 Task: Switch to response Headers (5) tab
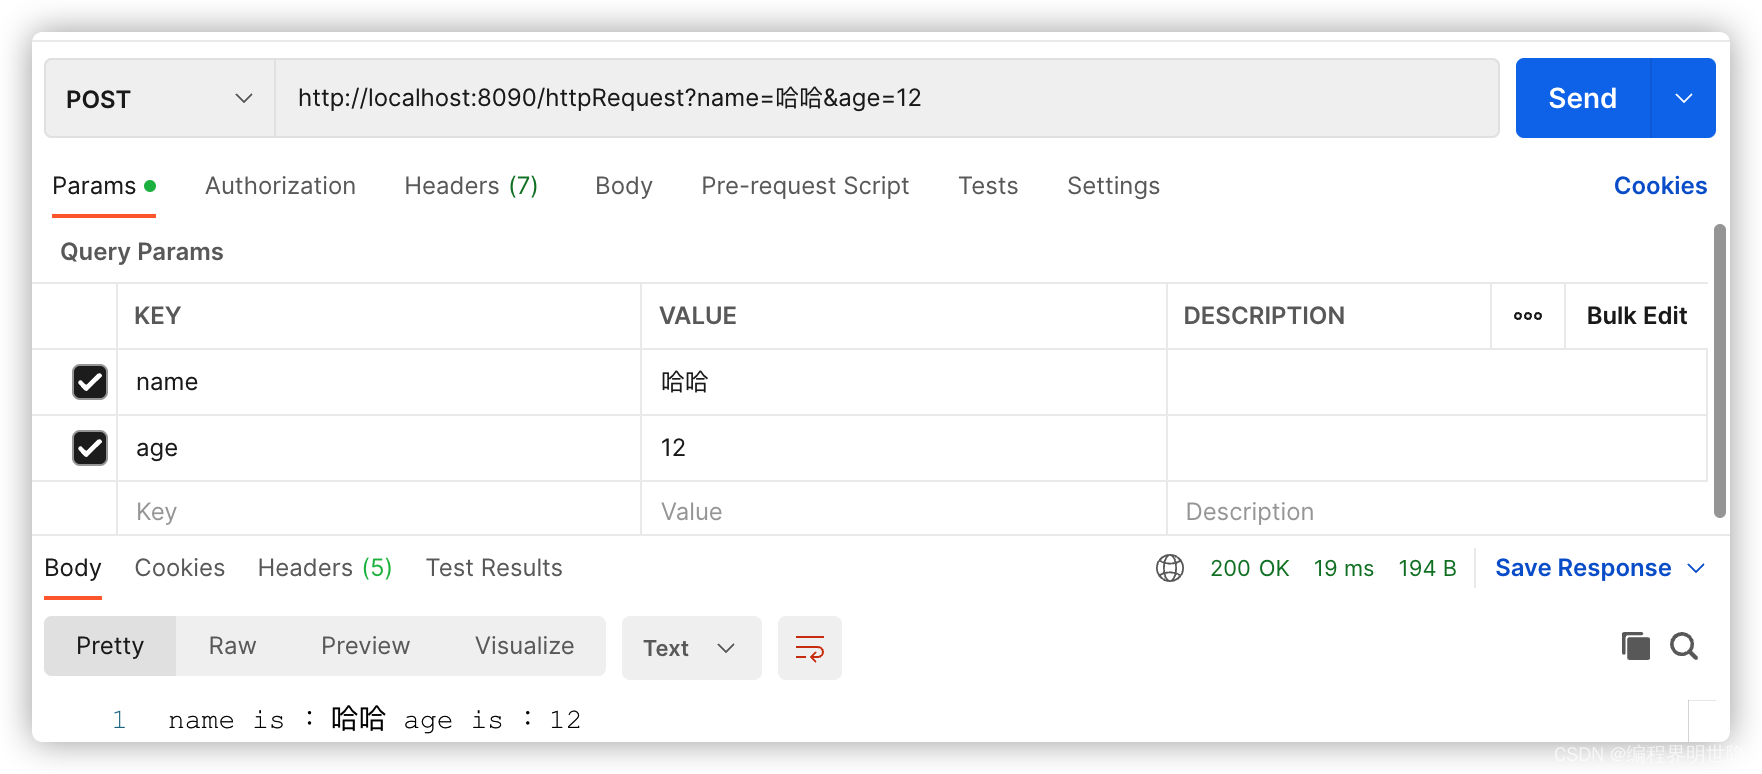(324, 568)
